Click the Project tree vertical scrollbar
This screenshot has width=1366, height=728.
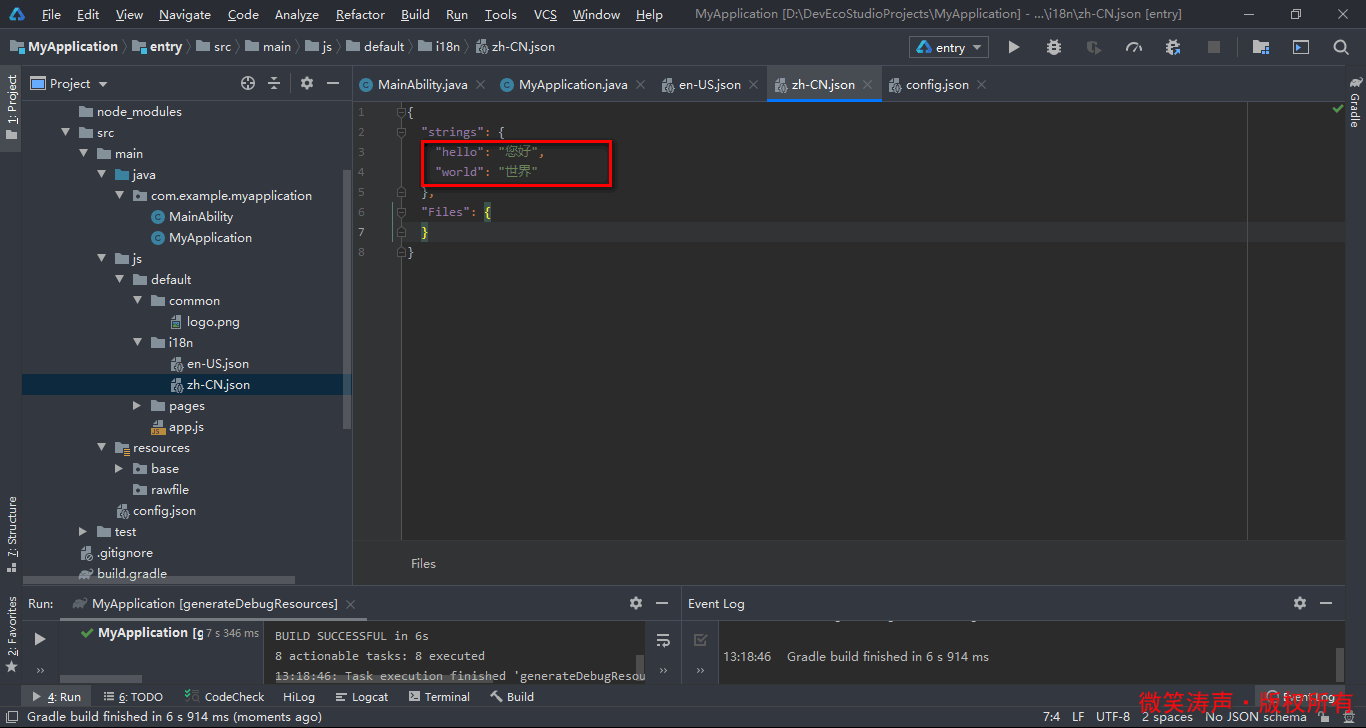tap(347, 300)
